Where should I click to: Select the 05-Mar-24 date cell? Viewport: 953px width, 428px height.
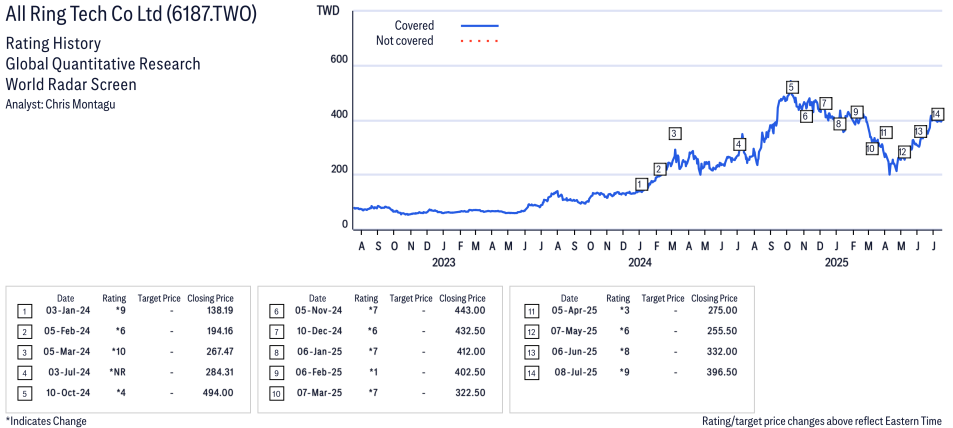(68, 351)
